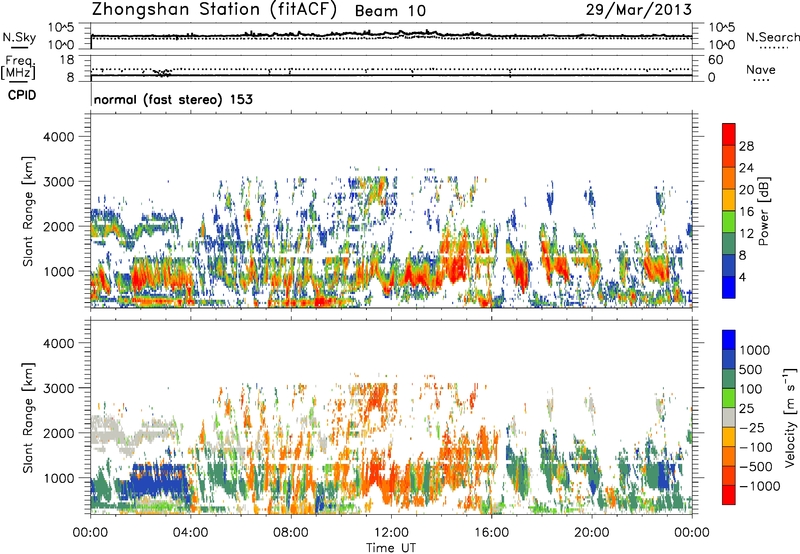Screen dimensions: 800x554
Task: Click the "4000" tick of the Velocity panel
Action: (58, 343)
